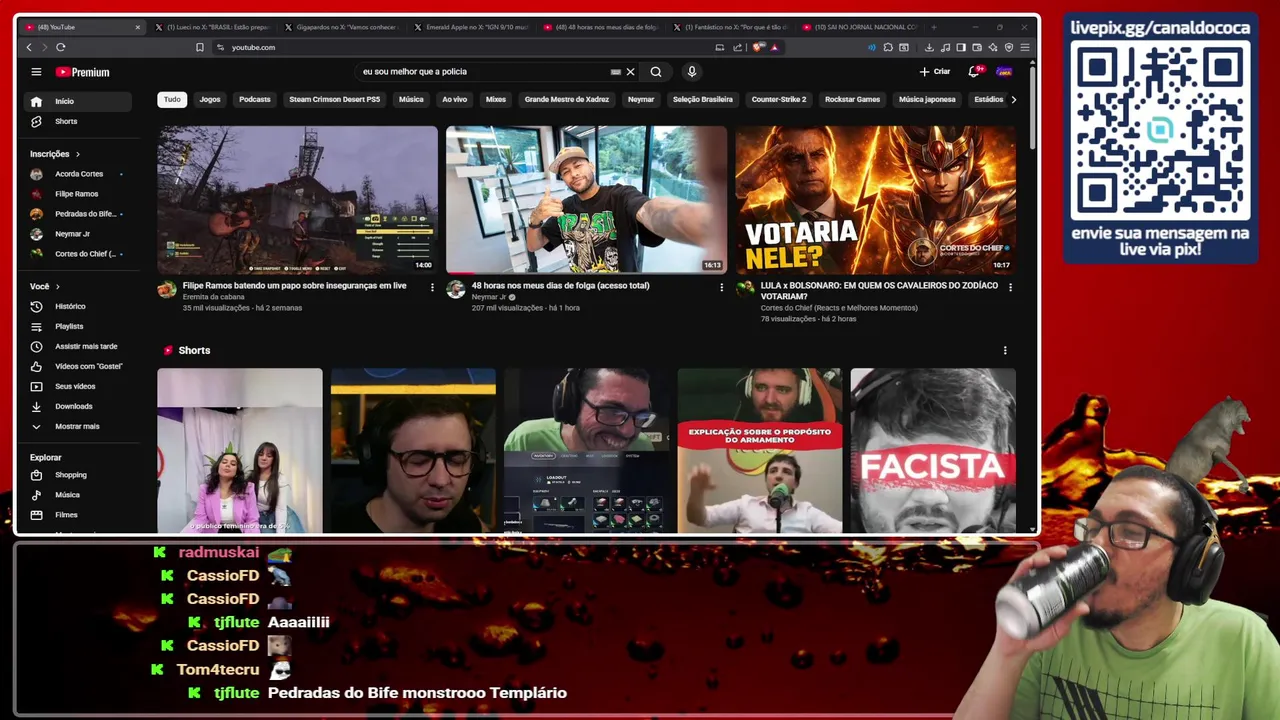Open the notifications bell
This screenshot has width=1280, height=720.
click(974, 72)
